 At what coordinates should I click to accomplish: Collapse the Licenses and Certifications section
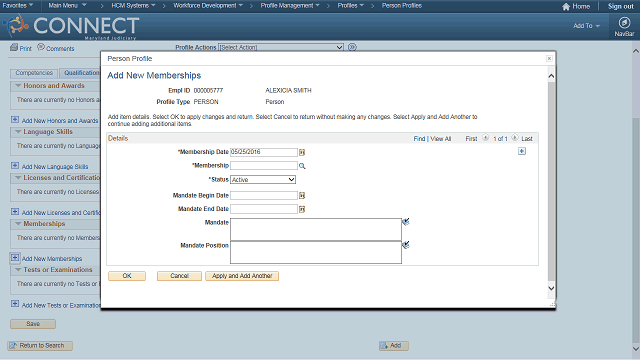click(18, 178)
